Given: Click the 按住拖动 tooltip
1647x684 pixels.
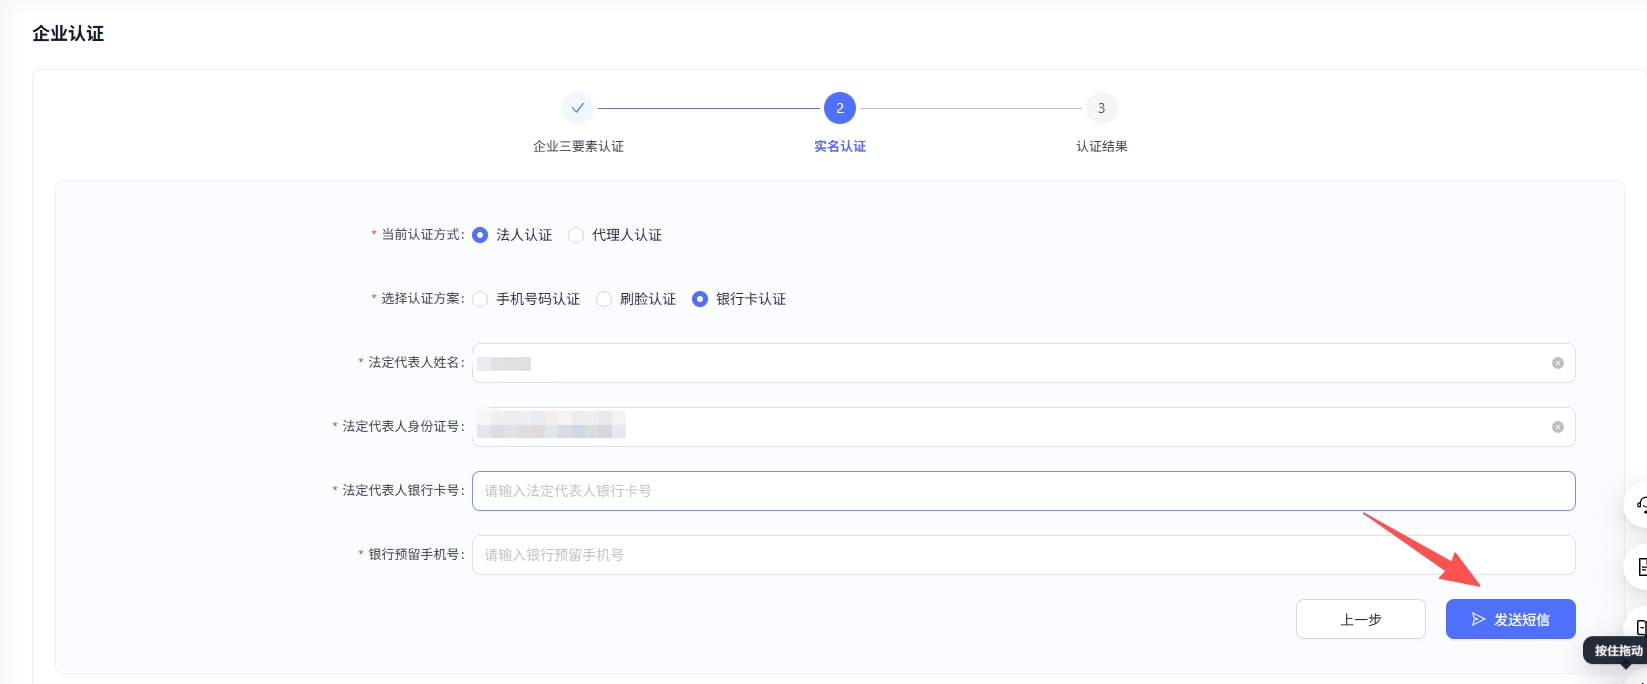Looking at the screenshot, I should pyautogui.click(x=1616, y=651).
